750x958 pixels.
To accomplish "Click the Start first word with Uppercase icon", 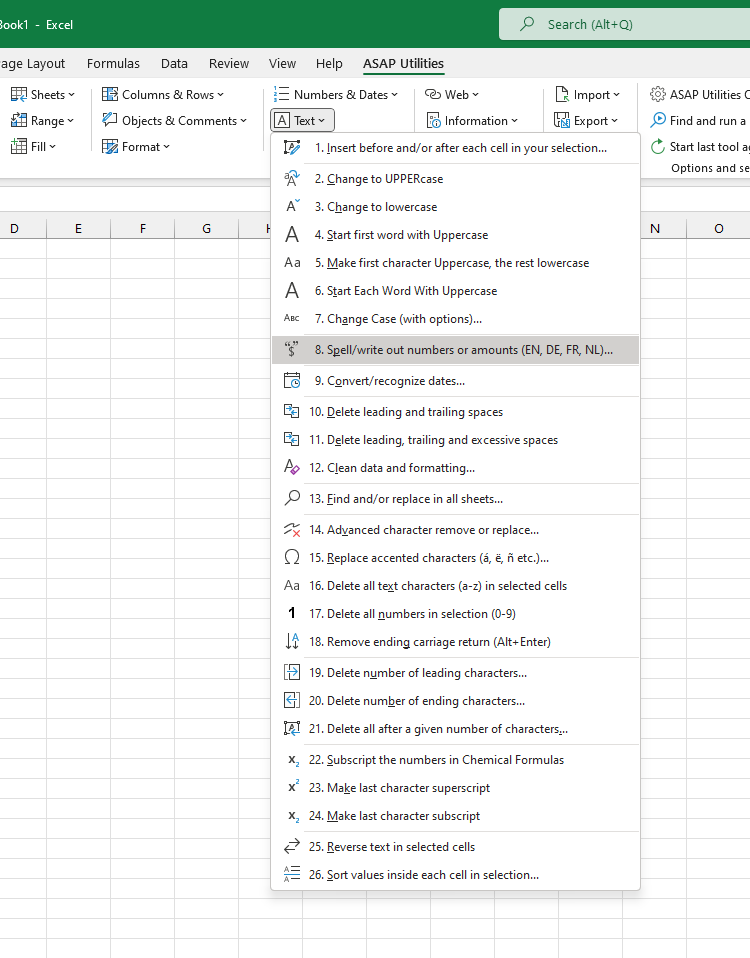I will [292, 235].
